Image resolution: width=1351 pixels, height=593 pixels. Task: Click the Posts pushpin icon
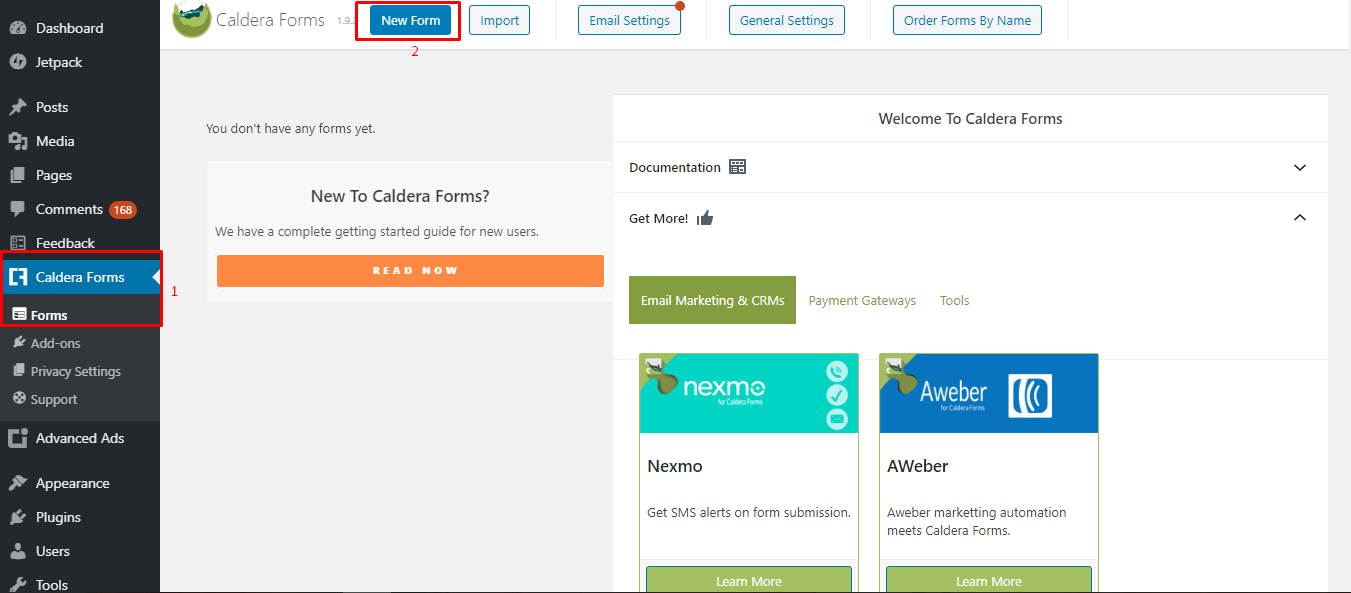point(18,107)
